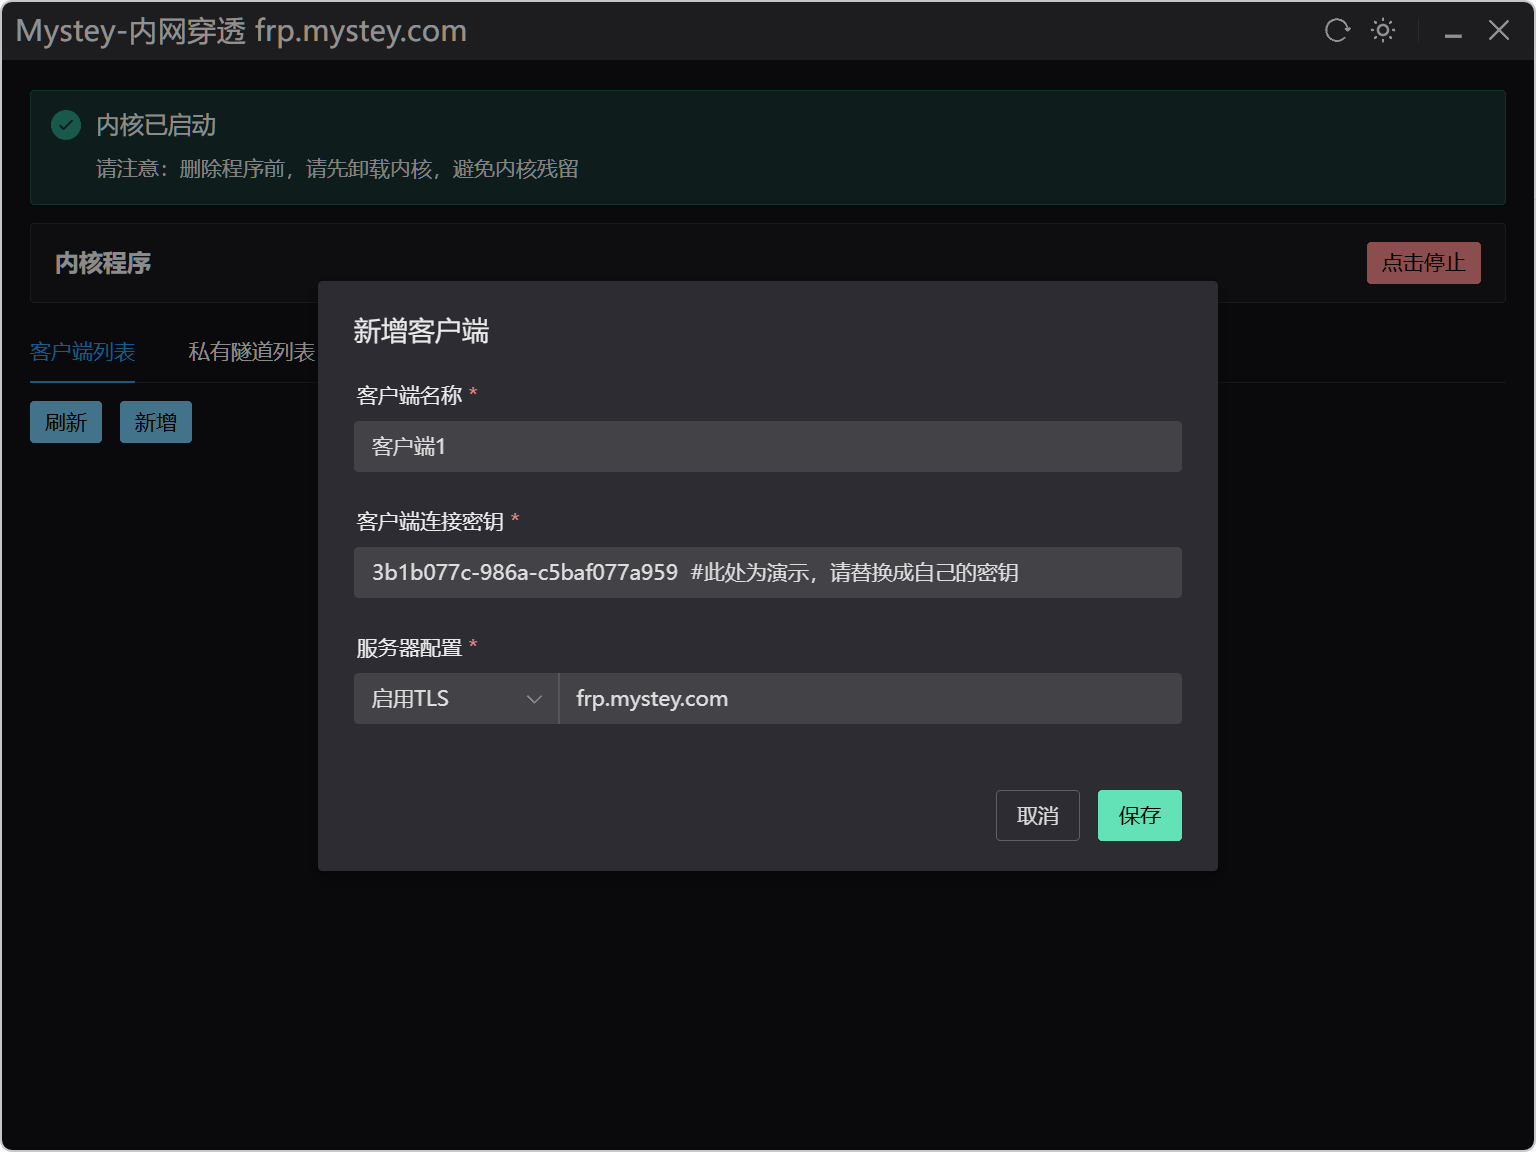This screenshot has width=1536, height=1152.
Task: Open the 私有隧道列表 tab
Action: tap(251, 352)
